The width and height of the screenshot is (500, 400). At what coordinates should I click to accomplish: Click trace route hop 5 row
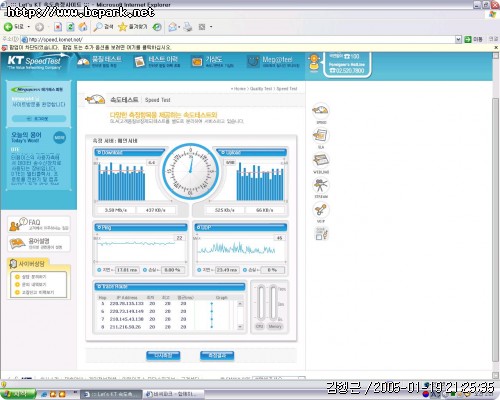(167, 304)
